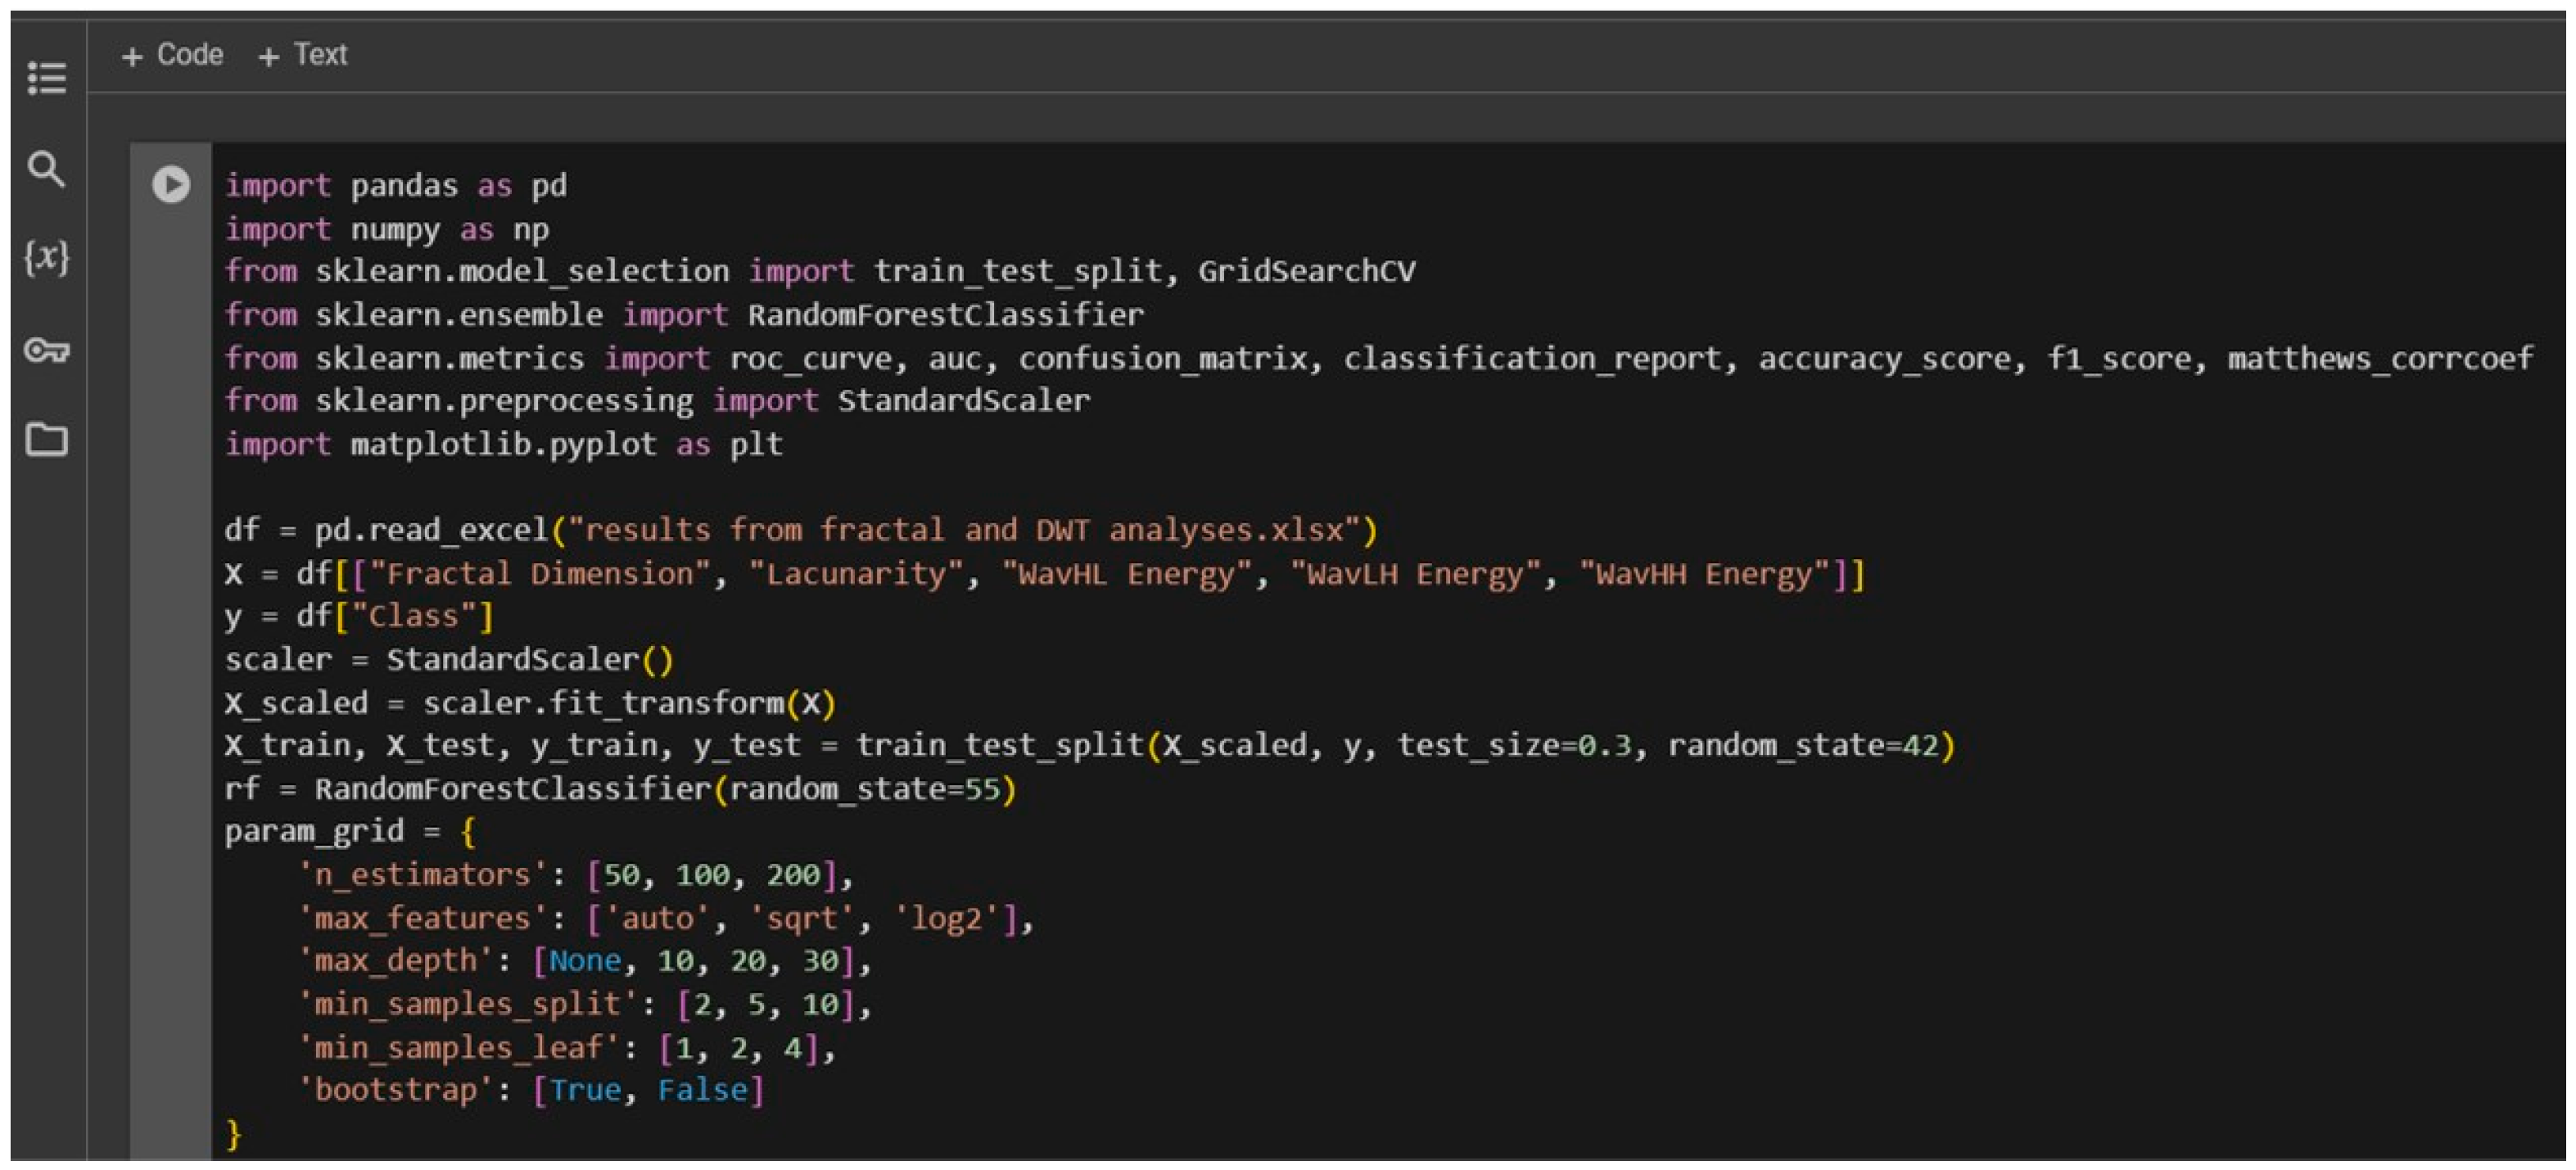Click the Excel filename string in read_excel
The height and width of the screenshot is (1170, 2576).
[x=964, y=530]
